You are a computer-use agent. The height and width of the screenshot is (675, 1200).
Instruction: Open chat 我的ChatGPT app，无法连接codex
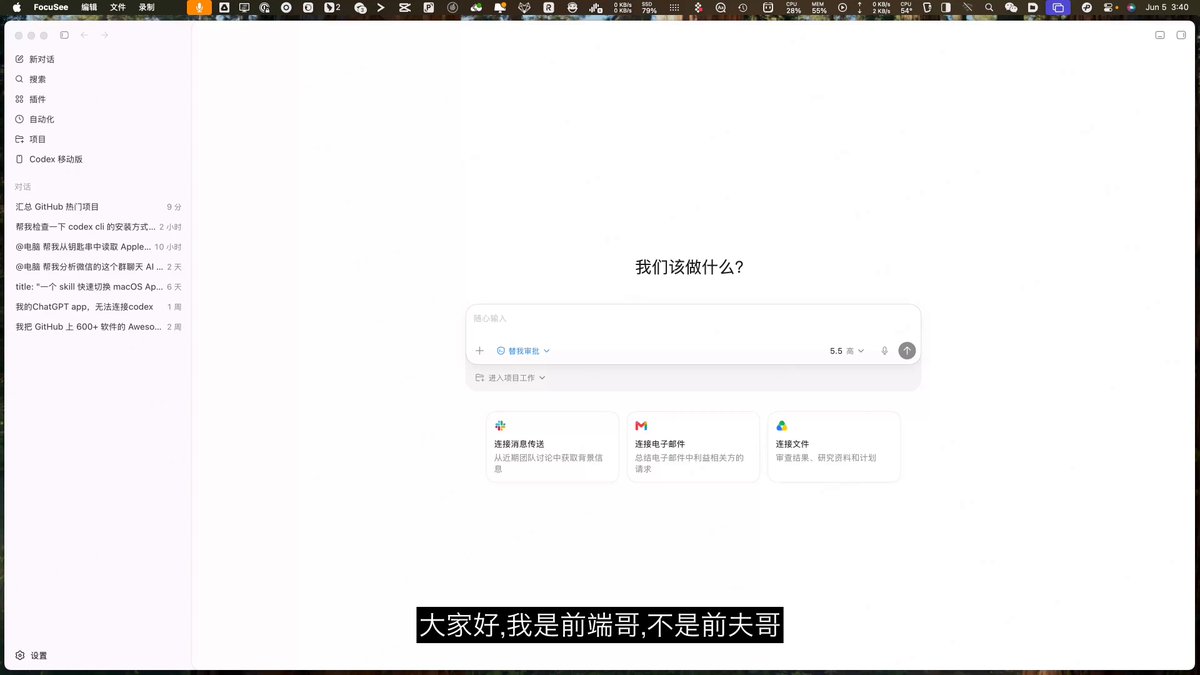pyautogui.click(x=98, y=307)
